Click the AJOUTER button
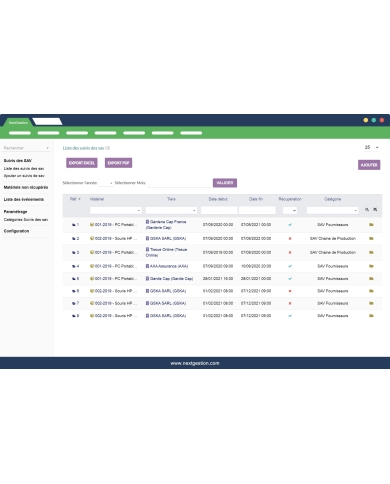This screenshot has height=484, width=390. click(x=369, y=165)
